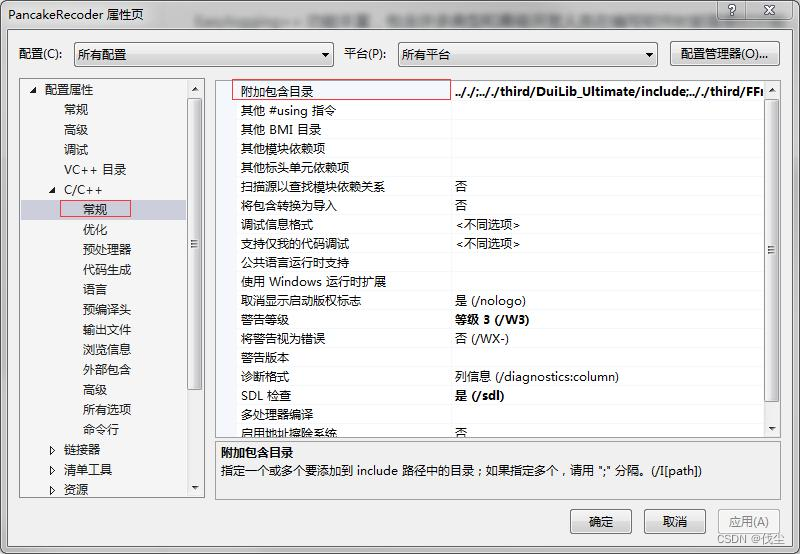Click the 使用 Windows 运行时扩展 property

click(313, 282)
